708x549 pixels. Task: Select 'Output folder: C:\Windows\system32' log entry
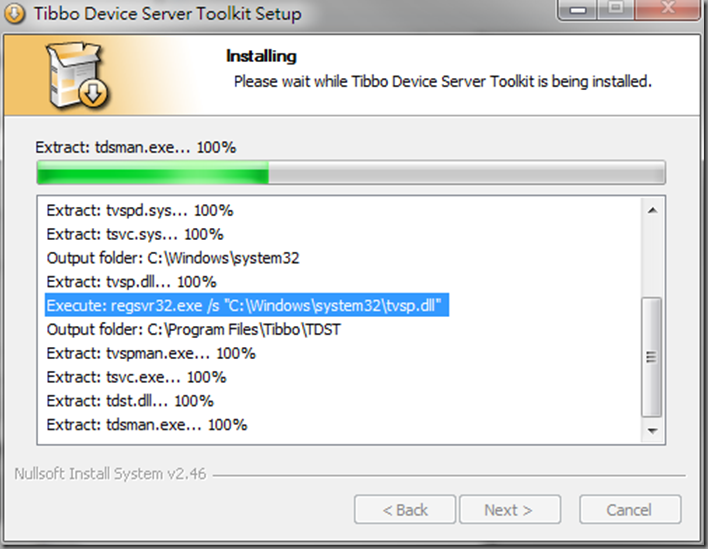pyautogui.click(x=173, y=258)
